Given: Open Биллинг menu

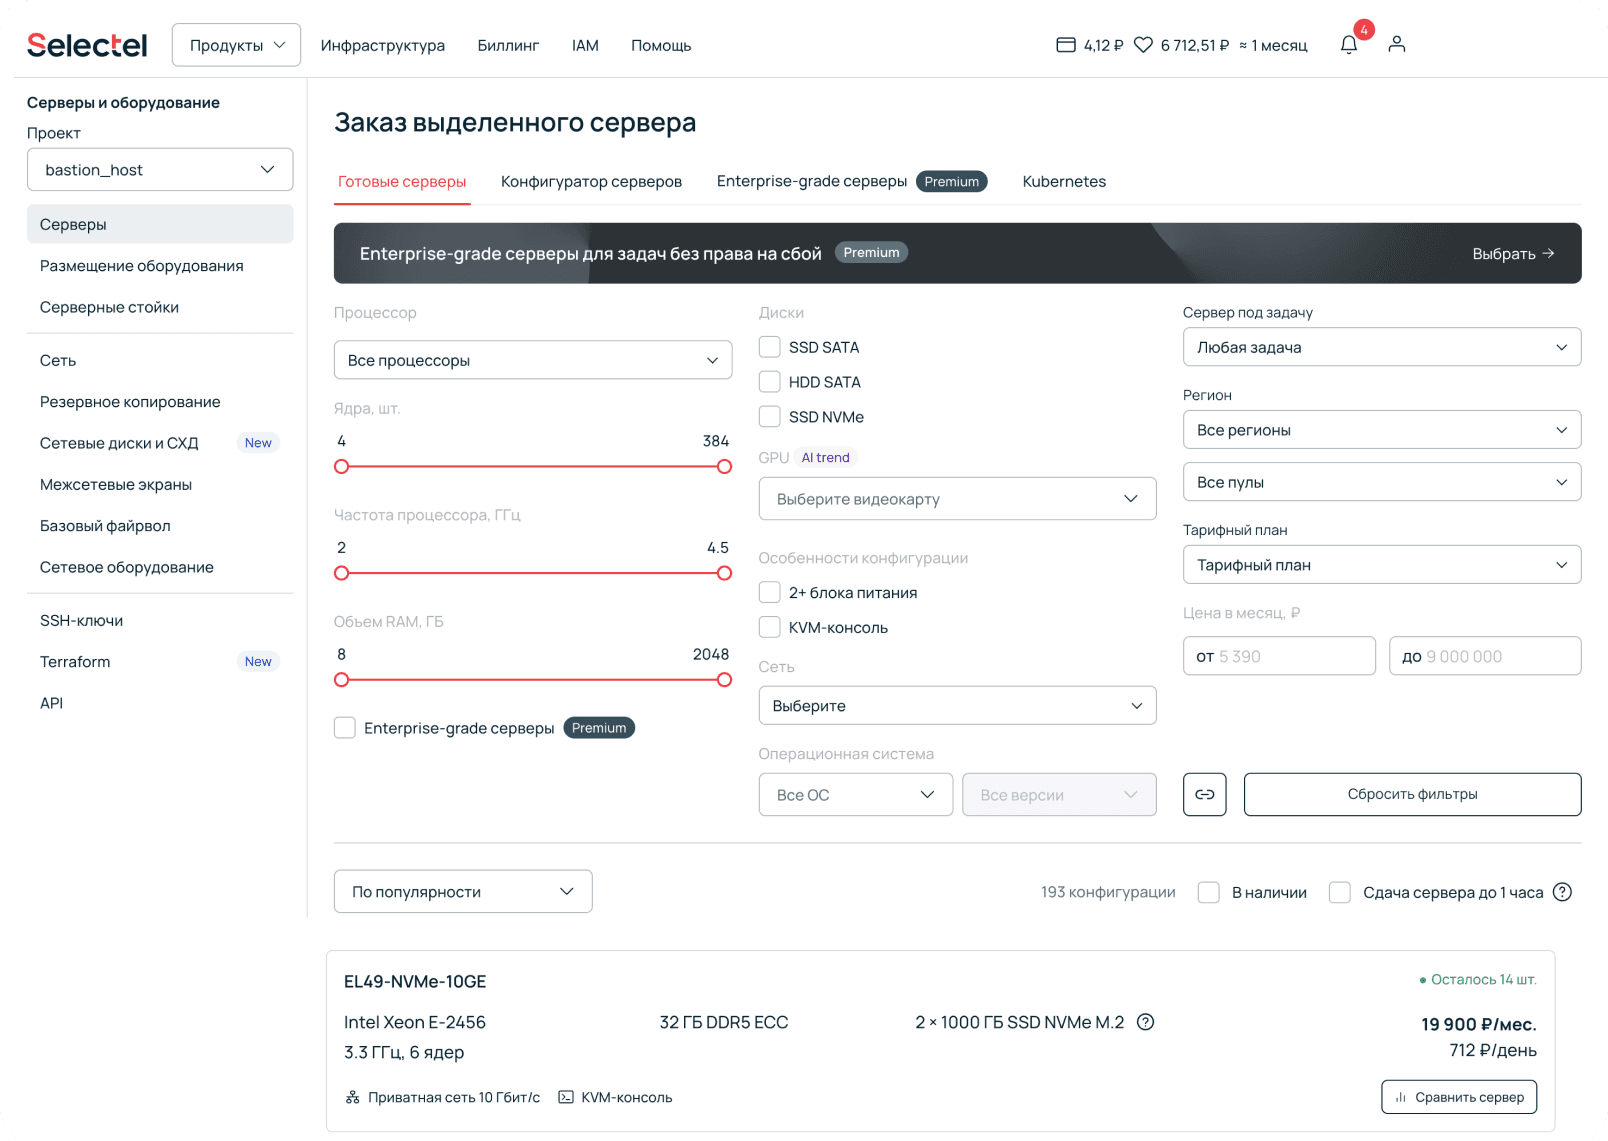Looking at the screenshot, I should coord(508,46).
